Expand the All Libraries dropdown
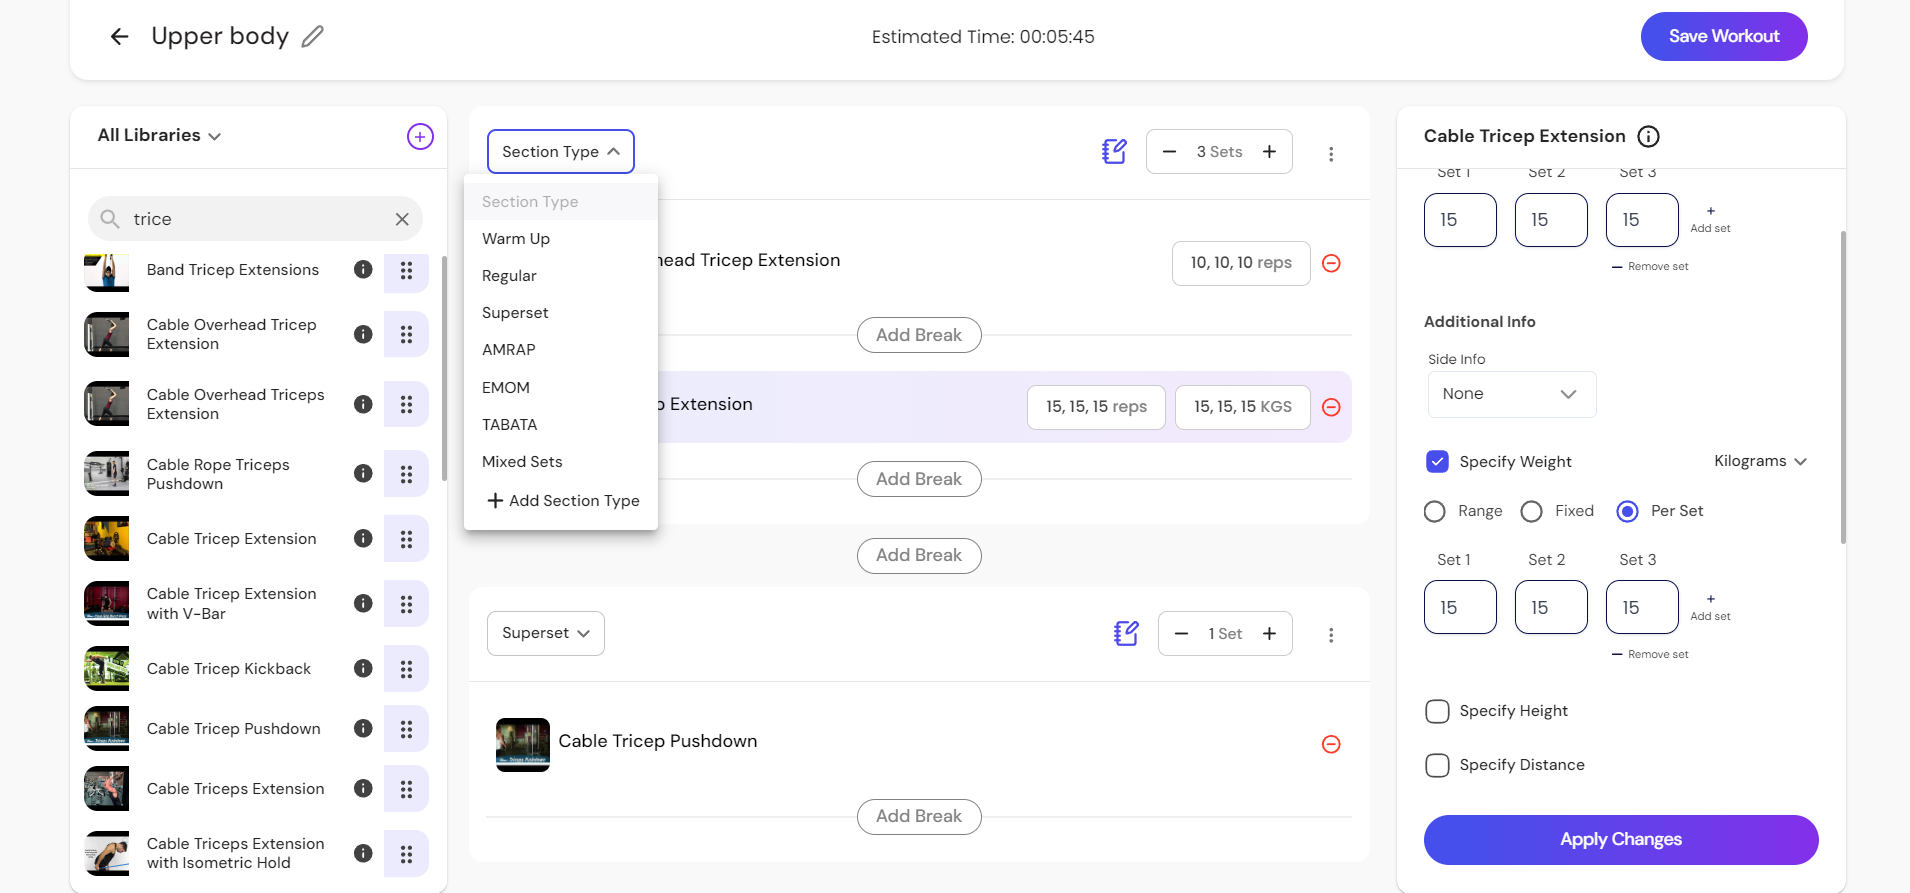The width and height of the screenshot is (1910, 893). pos(160,136)
